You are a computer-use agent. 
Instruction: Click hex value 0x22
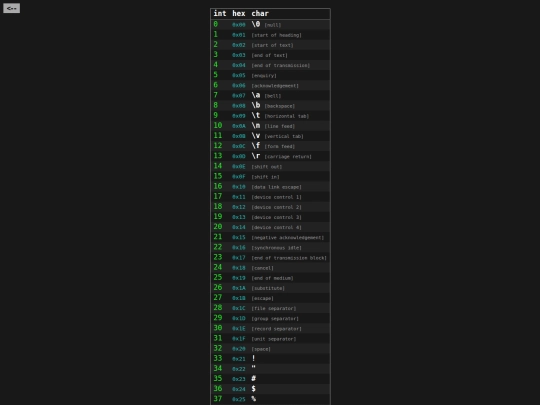tap(239, 369)
